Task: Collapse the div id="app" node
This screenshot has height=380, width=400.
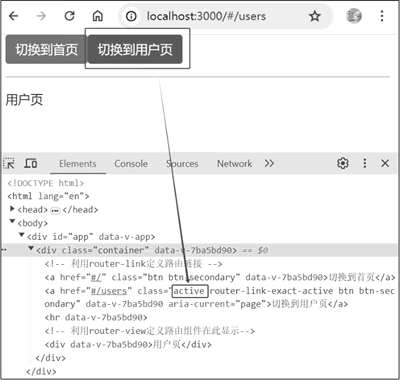Action: (22, 235)
